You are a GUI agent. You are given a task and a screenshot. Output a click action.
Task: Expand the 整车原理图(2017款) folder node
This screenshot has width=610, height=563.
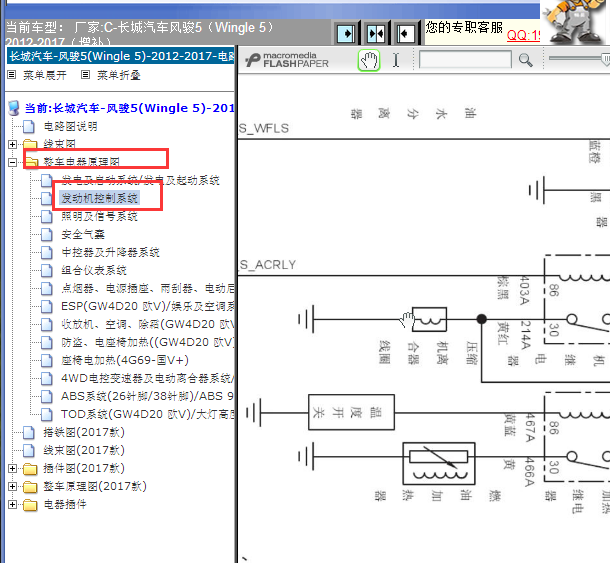[x=12, y=486]
